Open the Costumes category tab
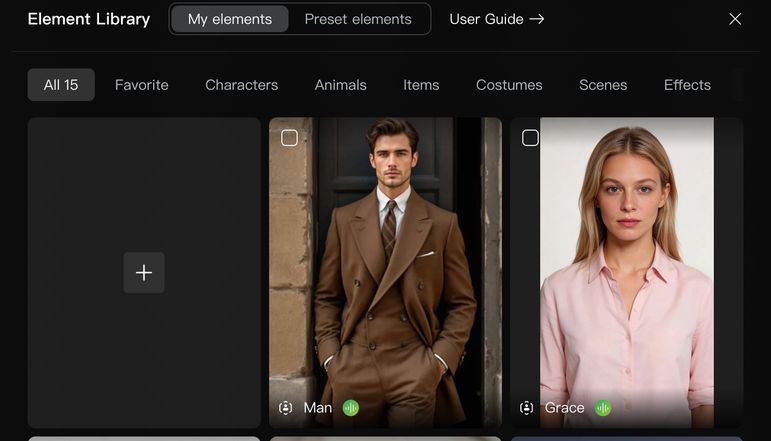 [509, 85]
